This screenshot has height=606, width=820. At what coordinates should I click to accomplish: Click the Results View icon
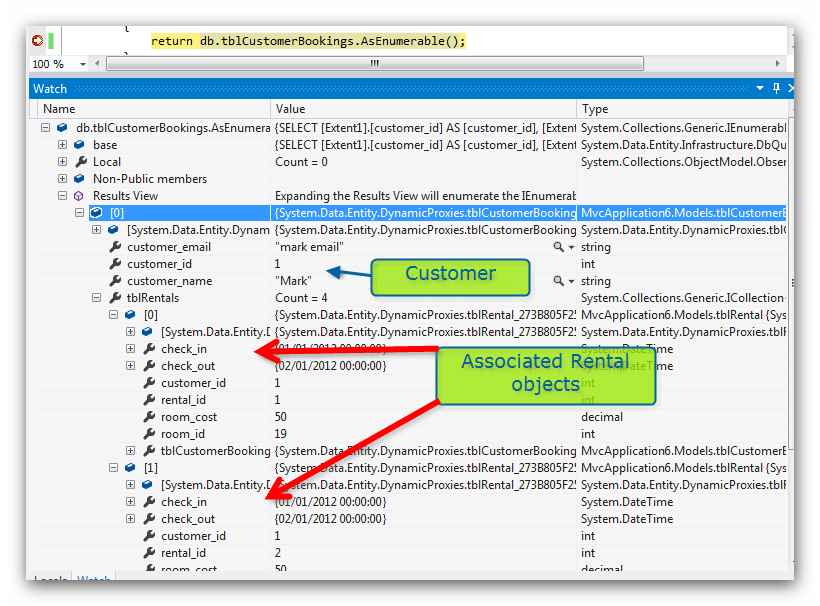click(x=78, y=196)
